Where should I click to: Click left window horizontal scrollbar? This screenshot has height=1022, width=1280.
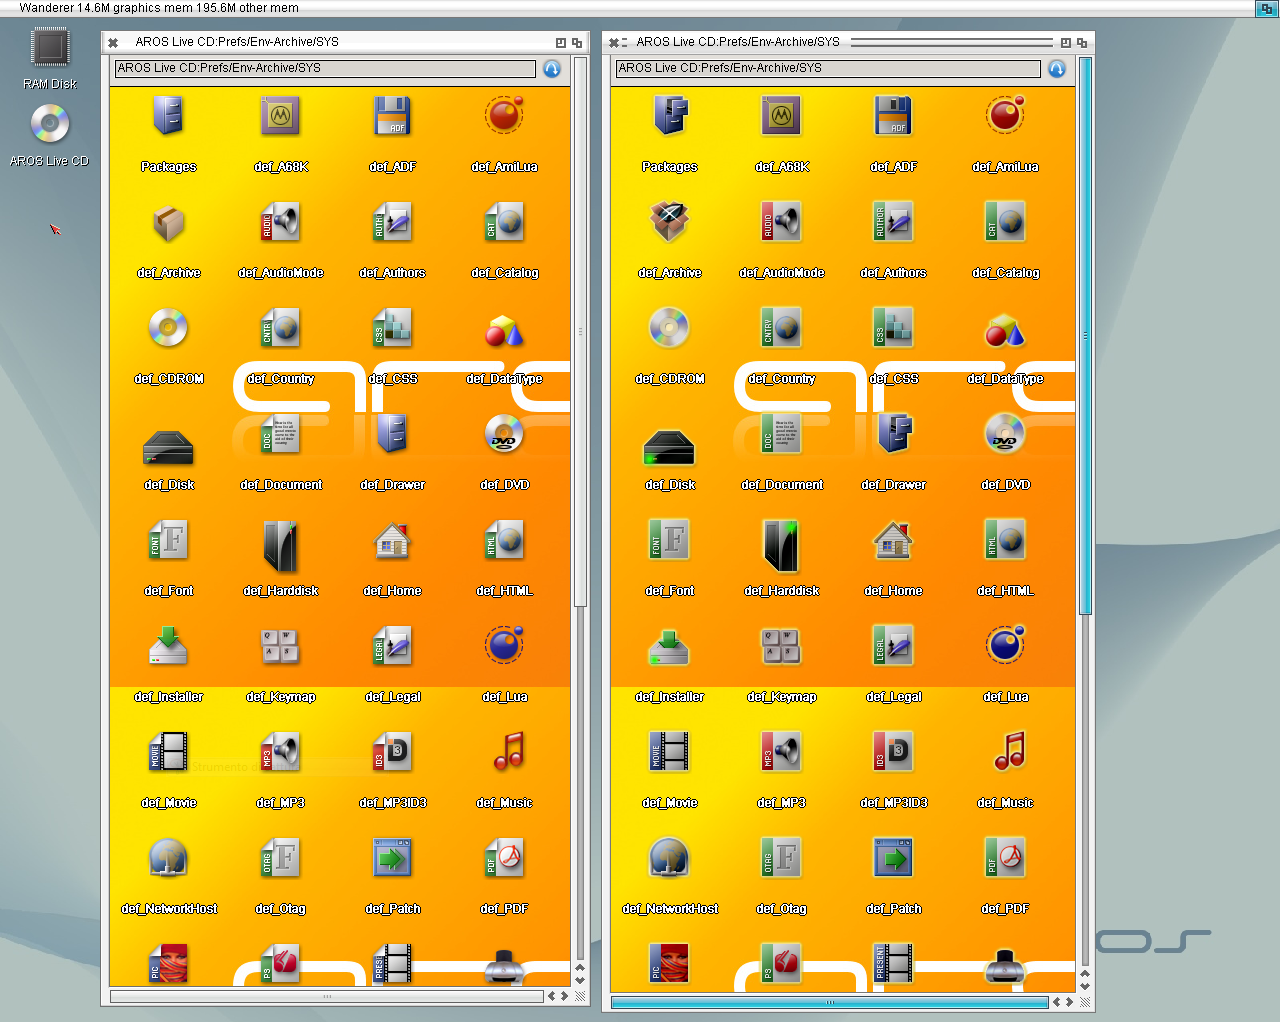(326, 996)
